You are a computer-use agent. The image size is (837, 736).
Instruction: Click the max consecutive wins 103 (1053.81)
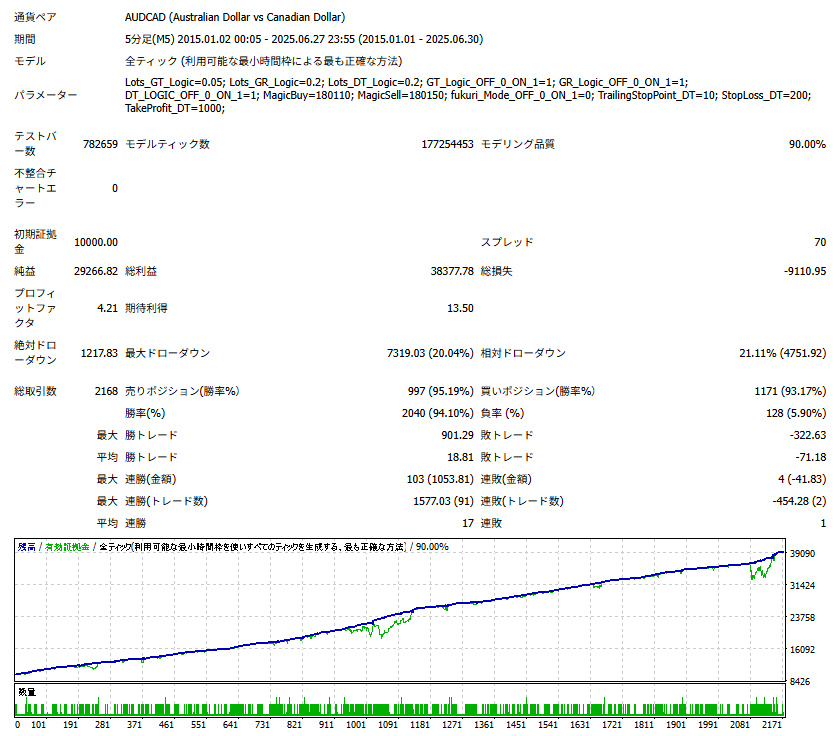click(440, 479)
